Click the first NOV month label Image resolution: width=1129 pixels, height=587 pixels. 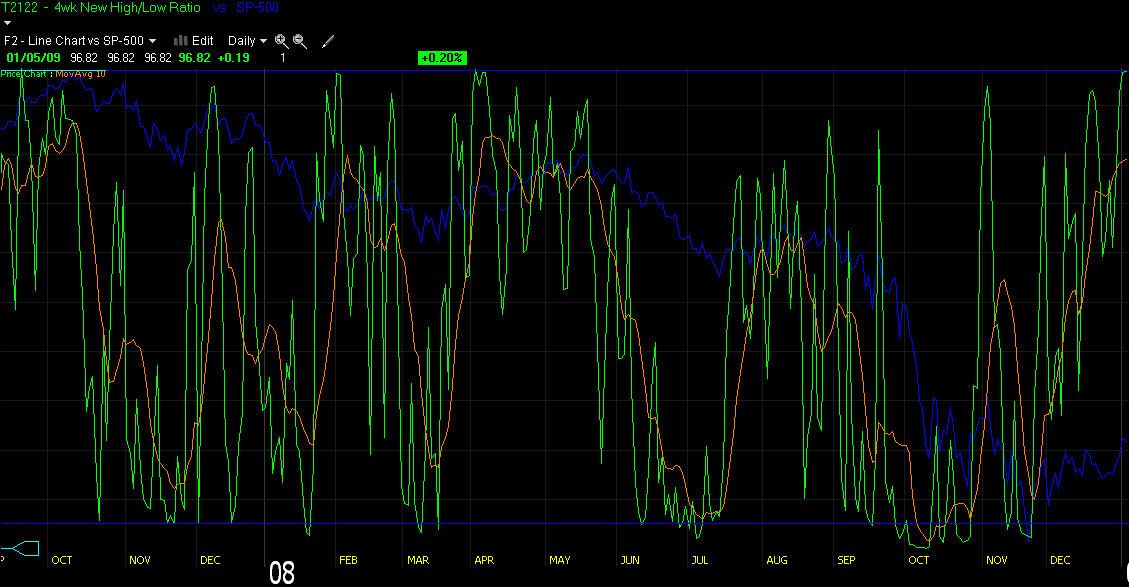pos(140,560)
